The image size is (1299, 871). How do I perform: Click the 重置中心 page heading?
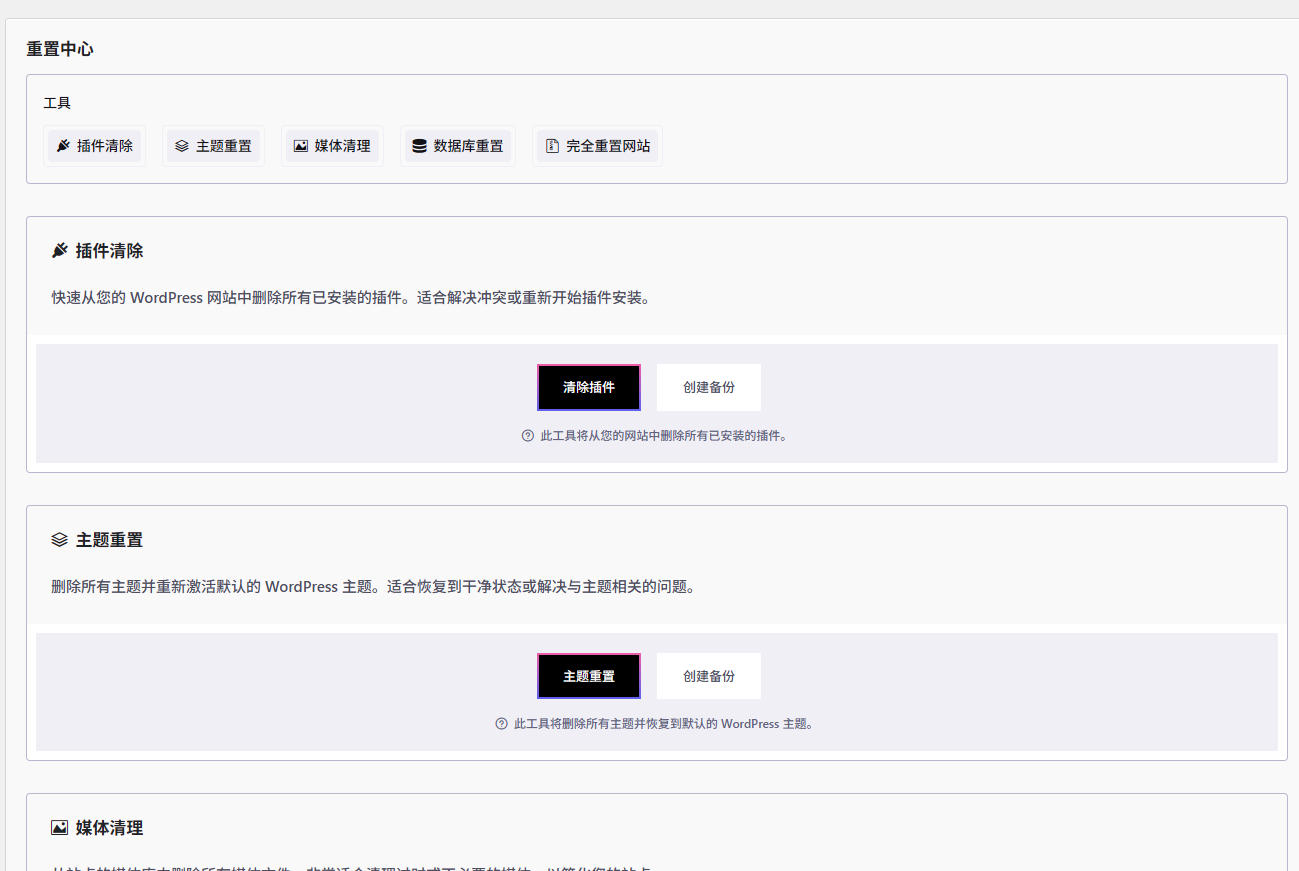pos(59,48)
